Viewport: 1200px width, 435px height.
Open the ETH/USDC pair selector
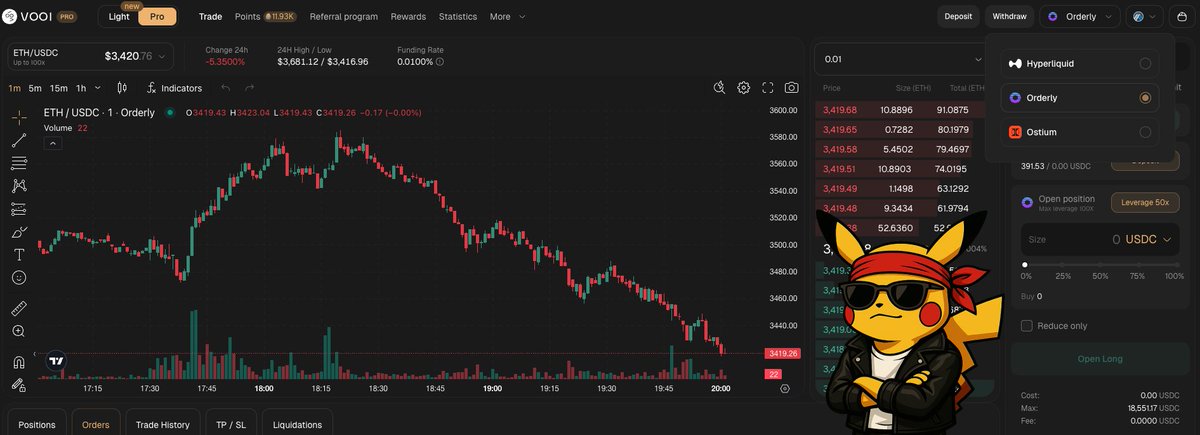pos(90,56)
